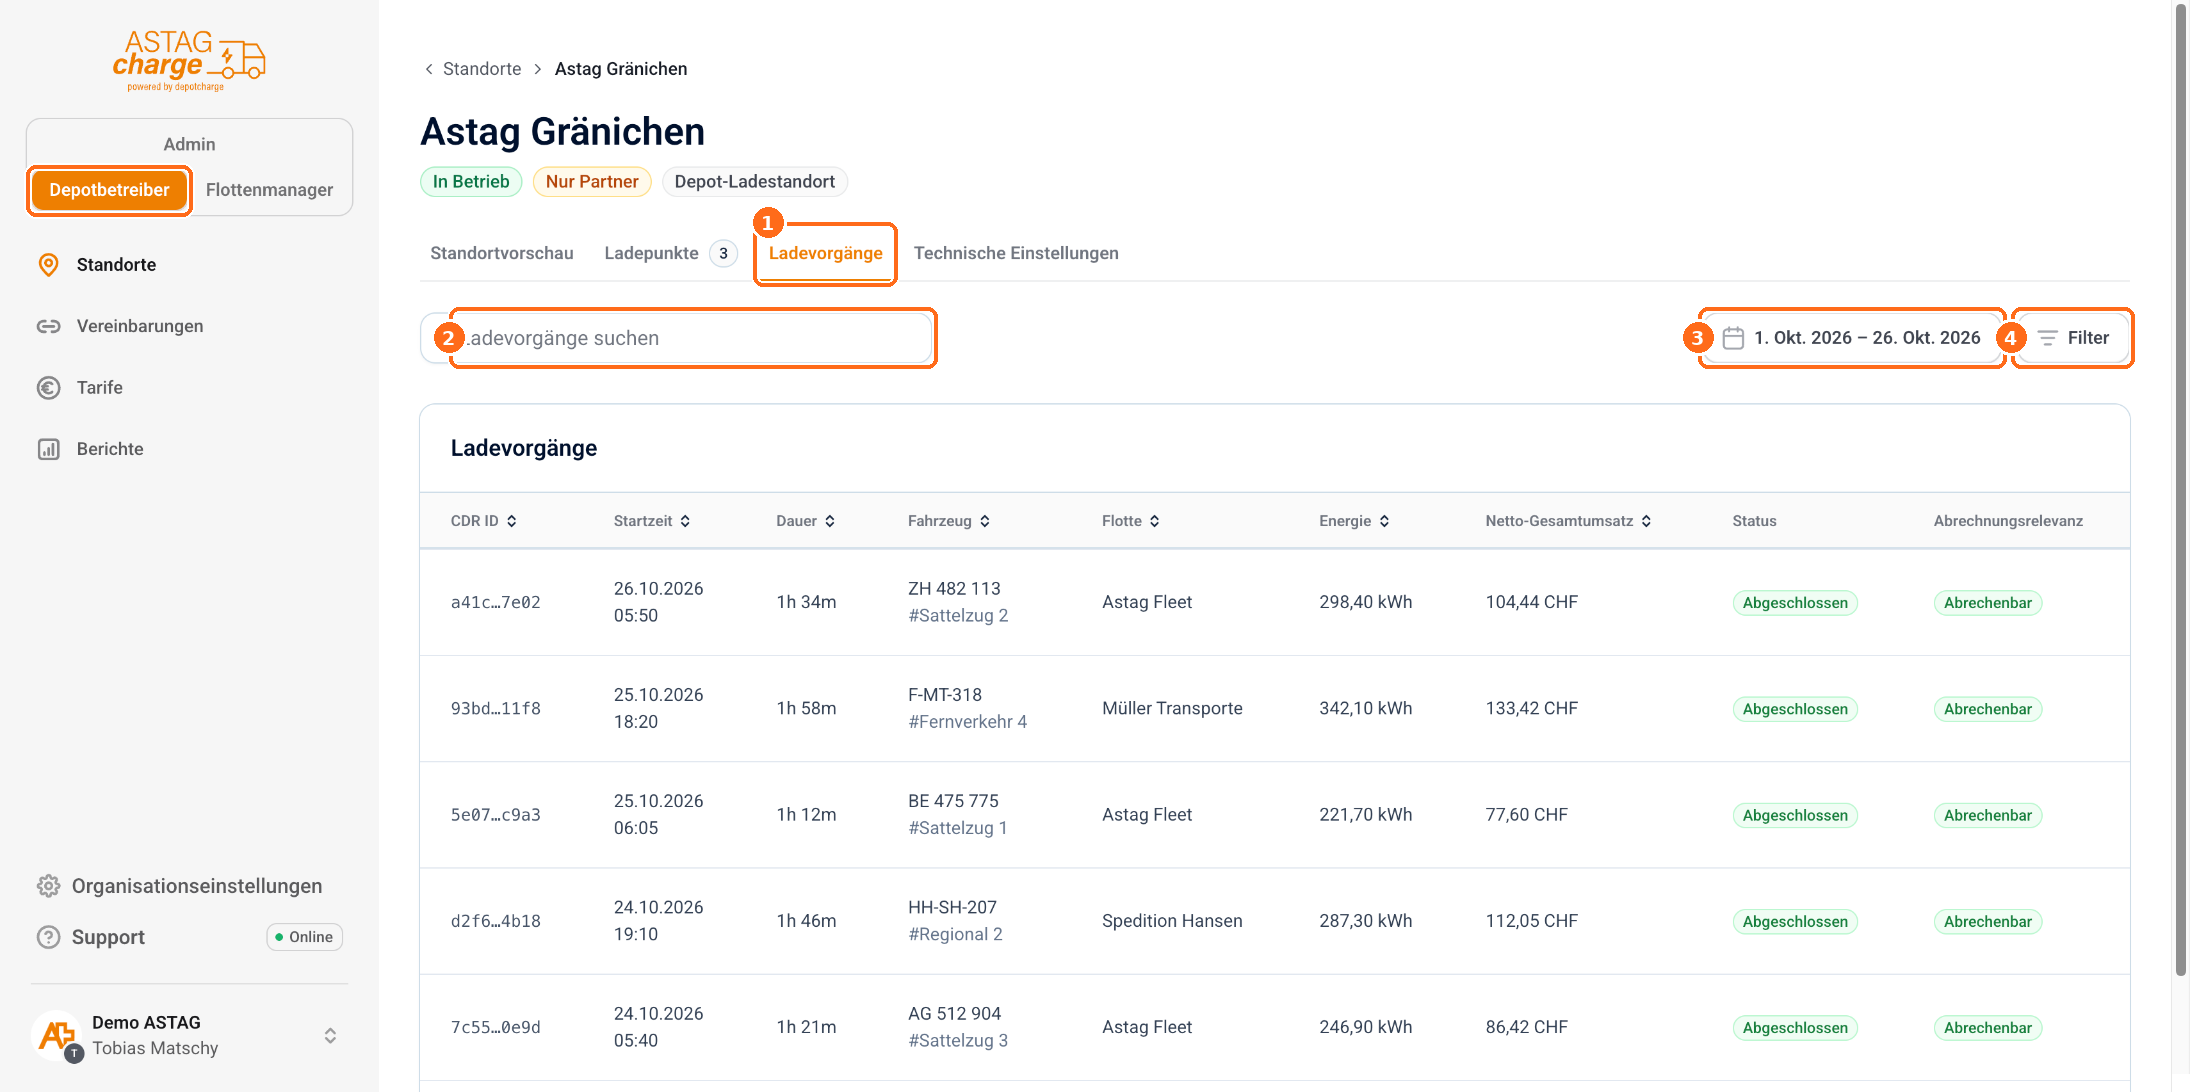Click the Berichte chart icon
Screen dimensions: 2190x1092
coord(48,449)
